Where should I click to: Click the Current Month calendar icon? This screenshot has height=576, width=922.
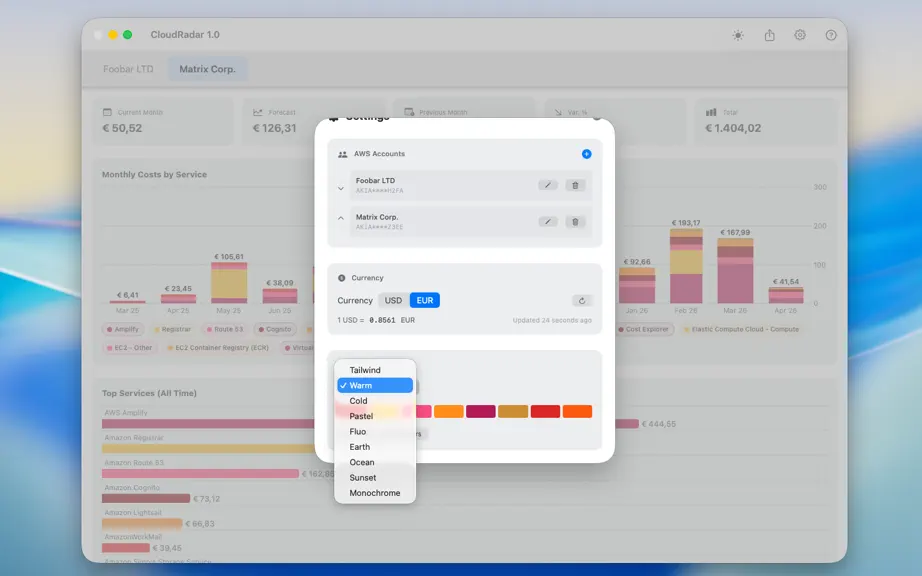pyautogui.click(x=107, y=112)
